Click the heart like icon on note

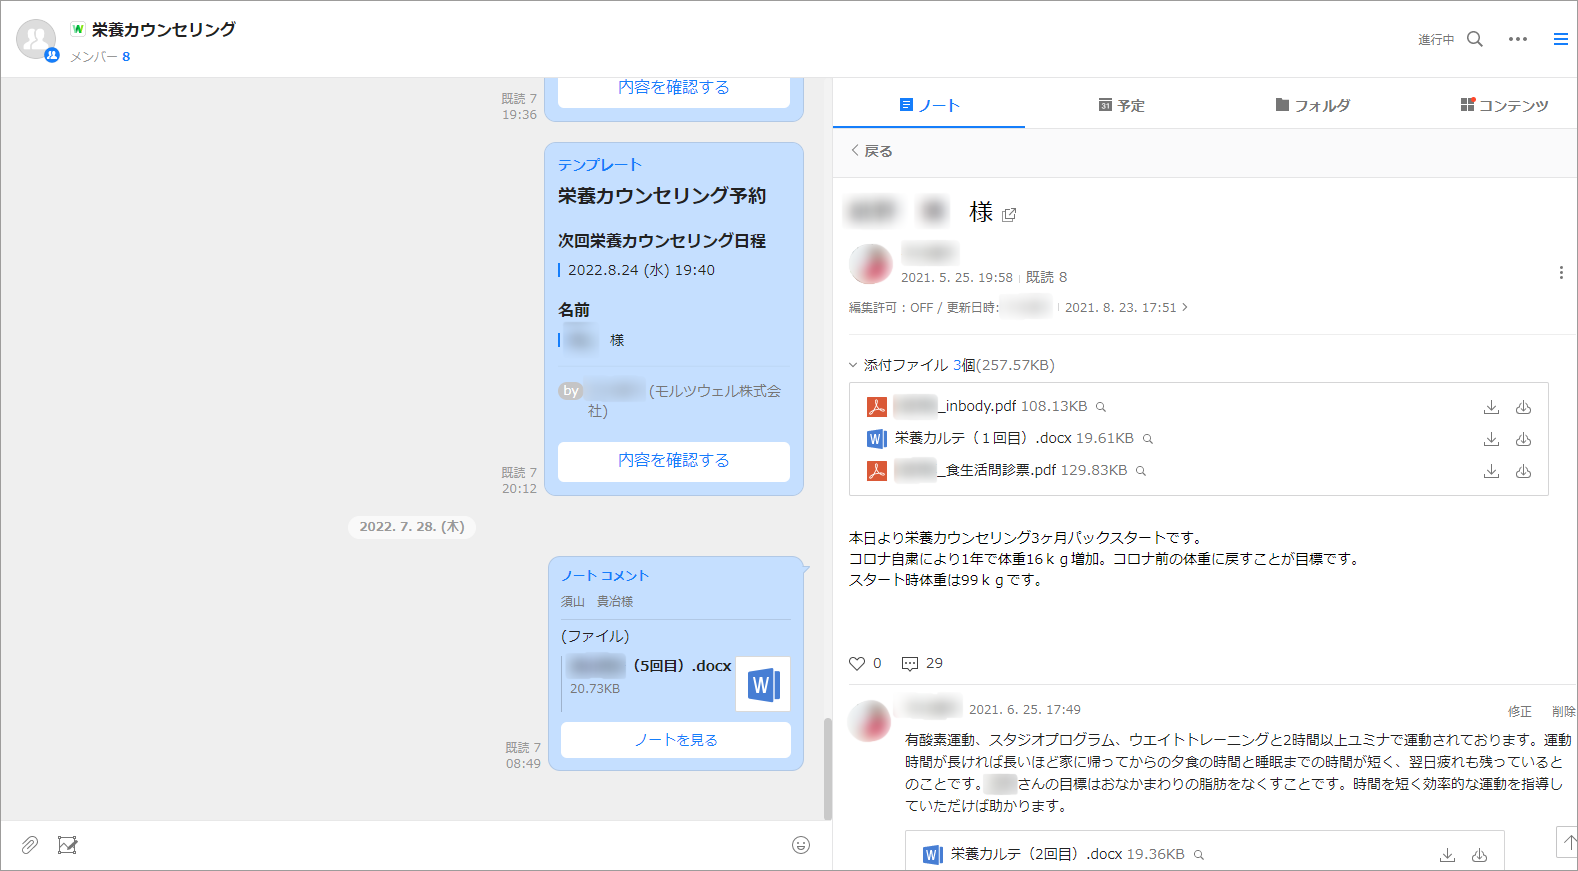point(857,663)
